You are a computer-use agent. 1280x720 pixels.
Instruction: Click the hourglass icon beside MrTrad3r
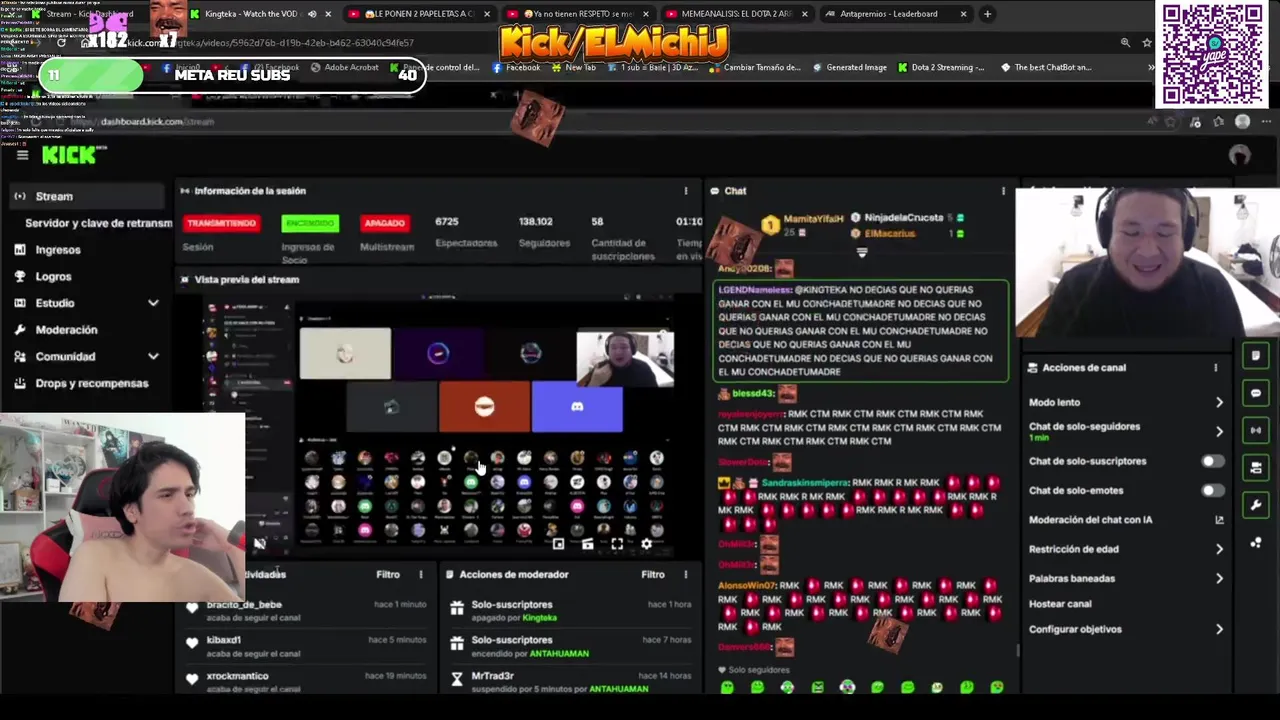[x=457, y=679]
